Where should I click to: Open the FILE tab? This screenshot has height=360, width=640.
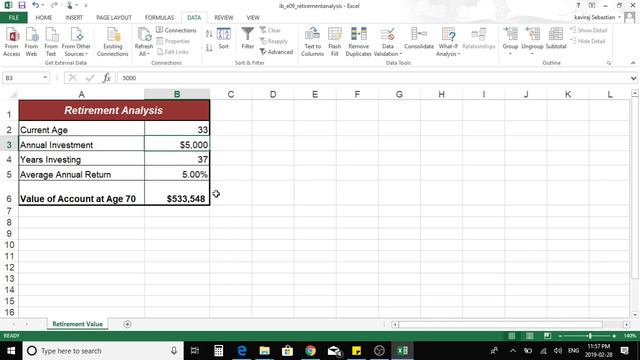click(x=13, y=18)
